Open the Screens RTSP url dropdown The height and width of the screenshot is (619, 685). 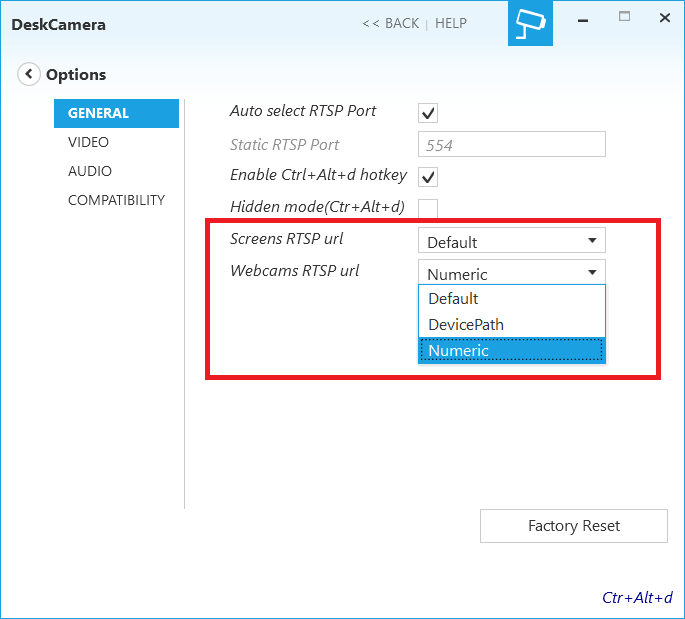point(511,241)
